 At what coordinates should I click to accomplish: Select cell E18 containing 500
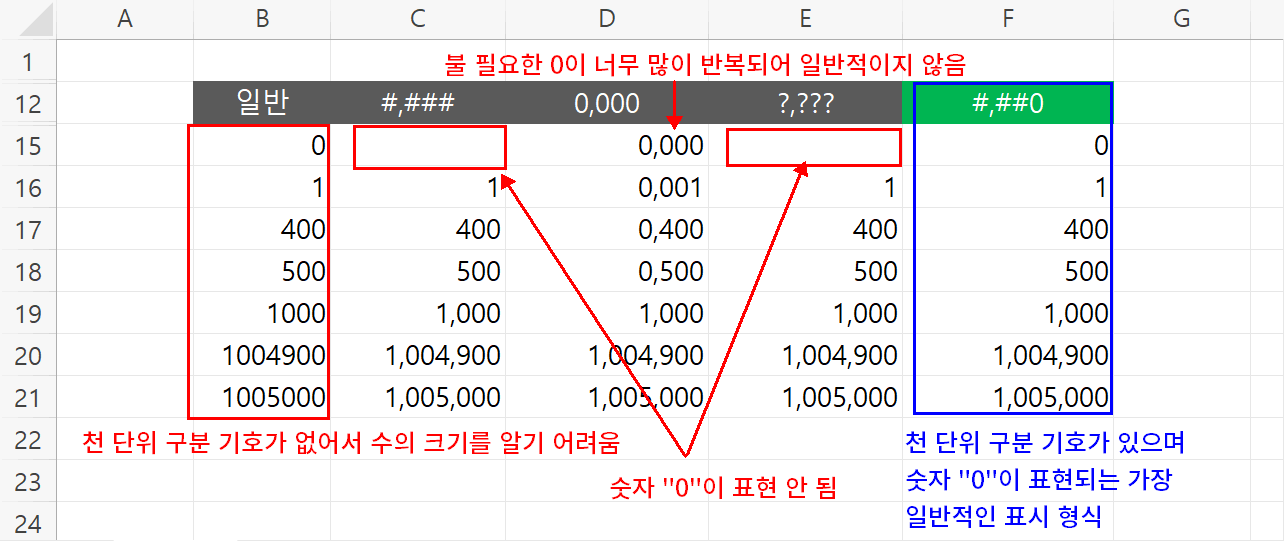[x=805, y=271]
